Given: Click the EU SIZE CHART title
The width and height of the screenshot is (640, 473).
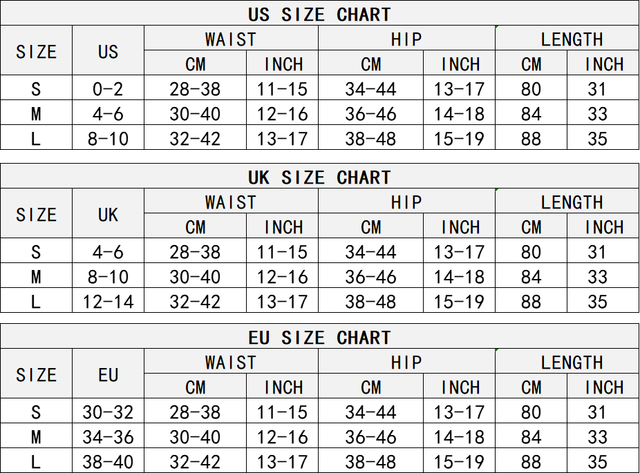Looking at the screenshot, I should [x=319, y=337].
